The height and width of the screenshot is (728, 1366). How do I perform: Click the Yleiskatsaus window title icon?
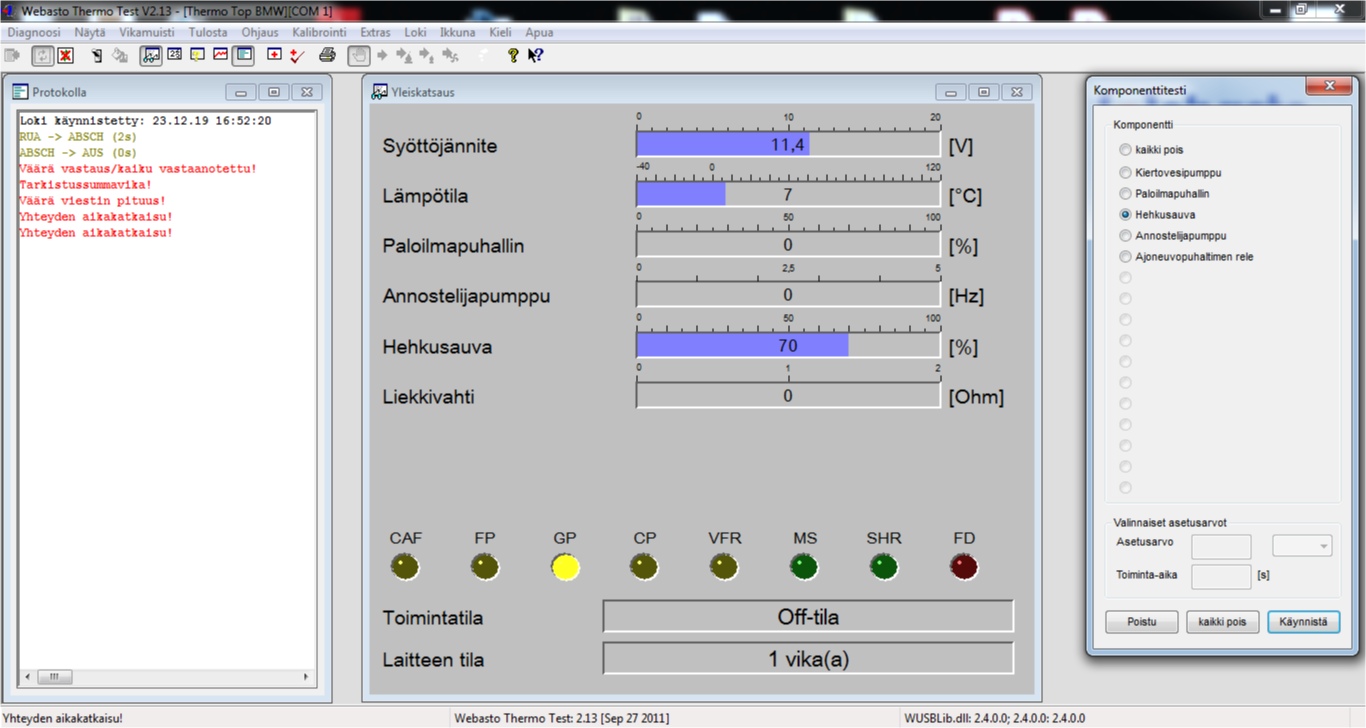pyautogui.click(x=379, y=92)
